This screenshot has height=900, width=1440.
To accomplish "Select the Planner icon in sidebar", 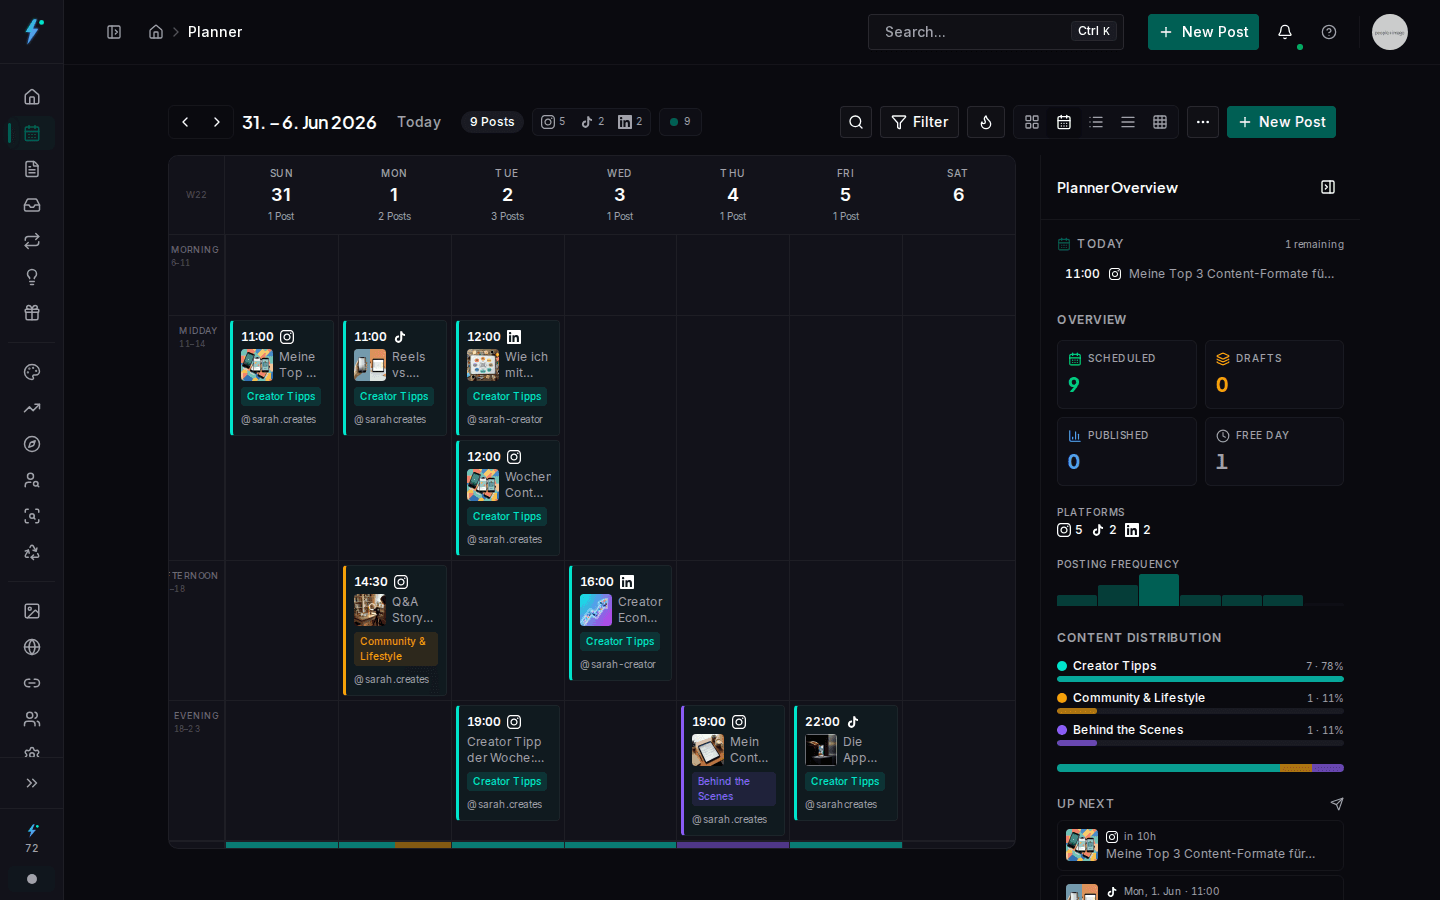I will 32,133.
